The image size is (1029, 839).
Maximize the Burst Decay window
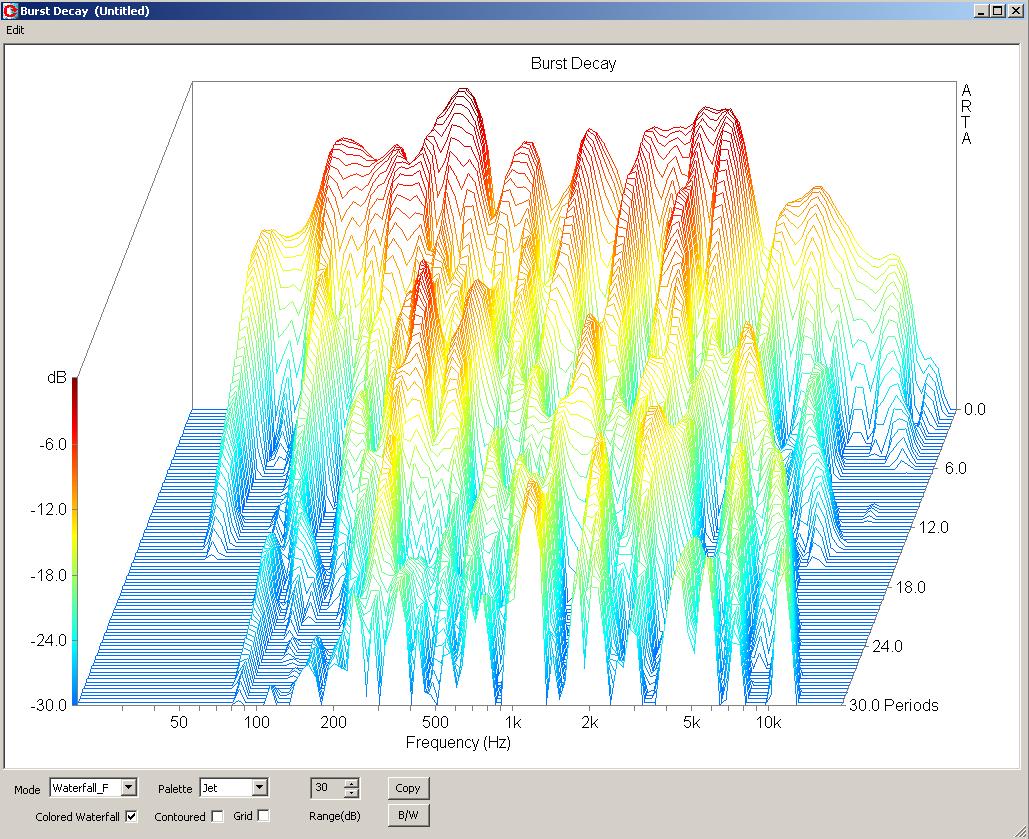tap(997, 11)
